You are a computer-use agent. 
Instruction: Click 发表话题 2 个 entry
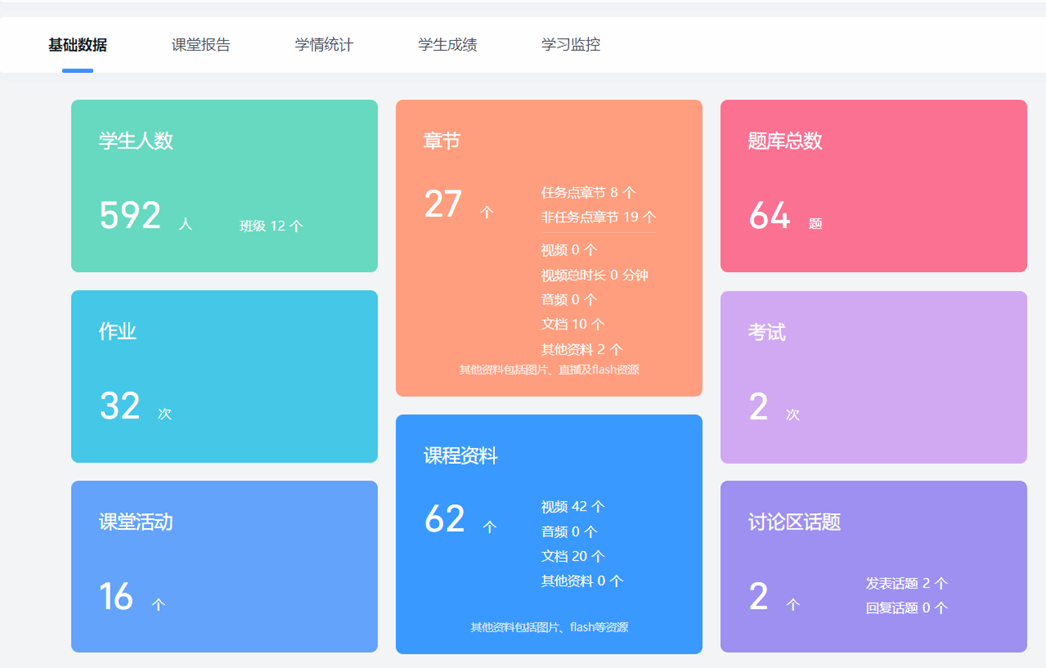pyautogui.click(x=907, y=583)
